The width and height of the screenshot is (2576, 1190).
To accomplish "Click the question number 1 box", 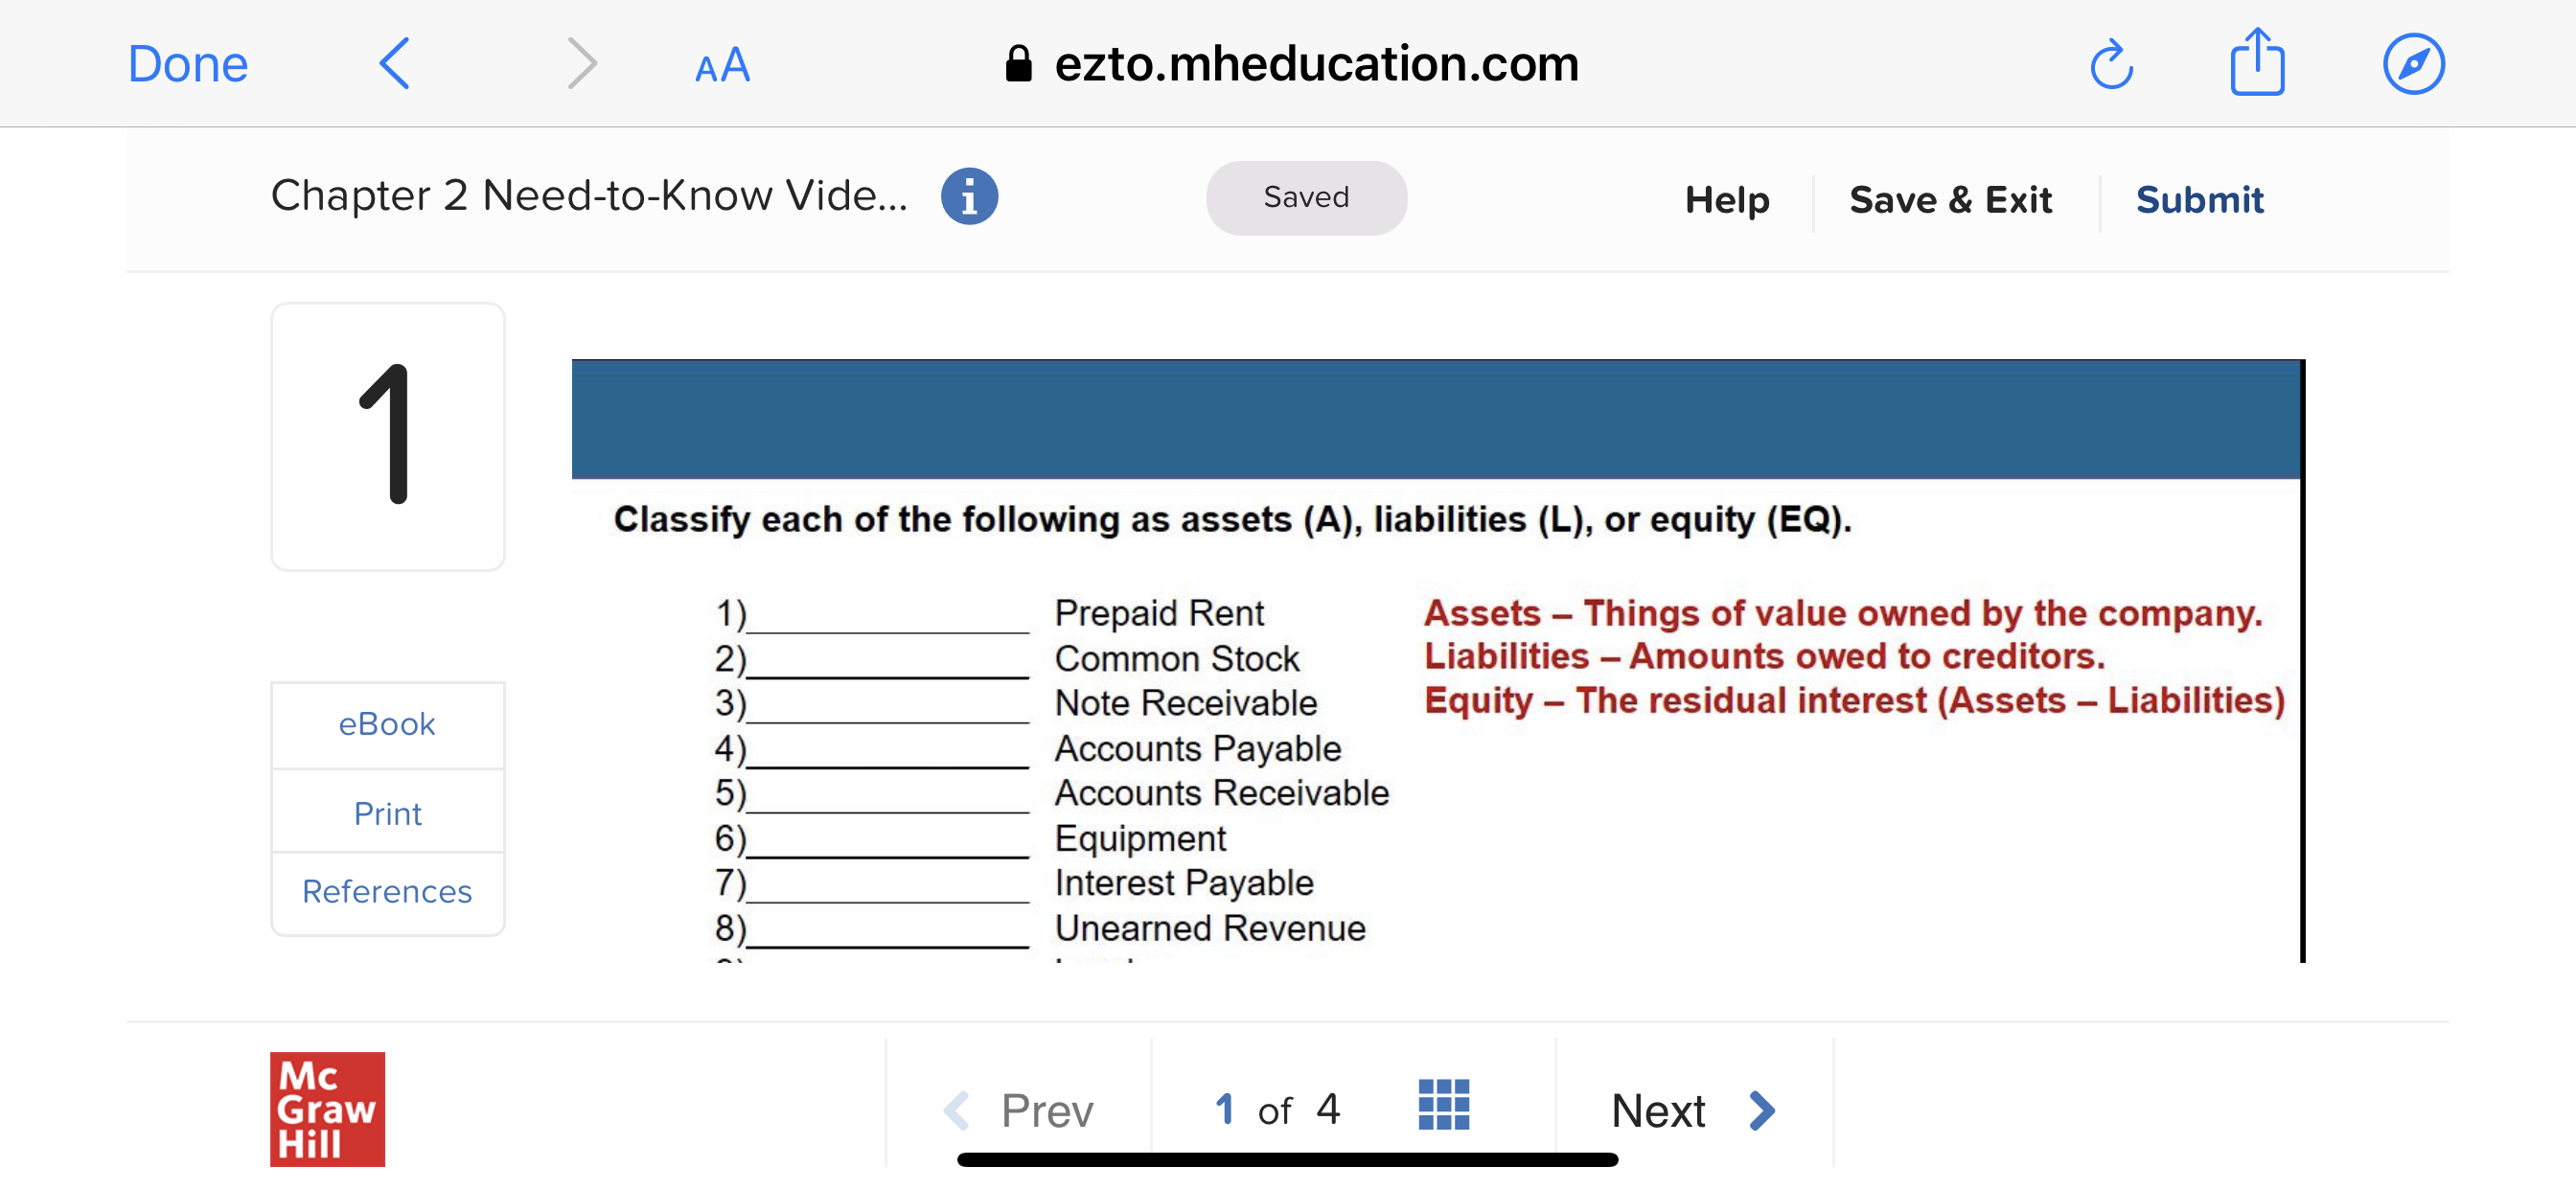I will pyautogui.click(x=387, y=436).
